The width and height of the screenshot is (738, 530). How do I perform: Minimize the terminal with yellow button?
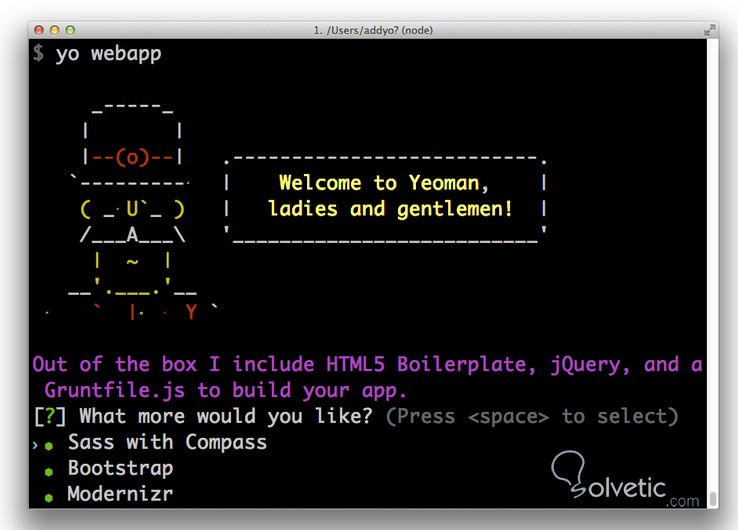[x=55, y=30]
